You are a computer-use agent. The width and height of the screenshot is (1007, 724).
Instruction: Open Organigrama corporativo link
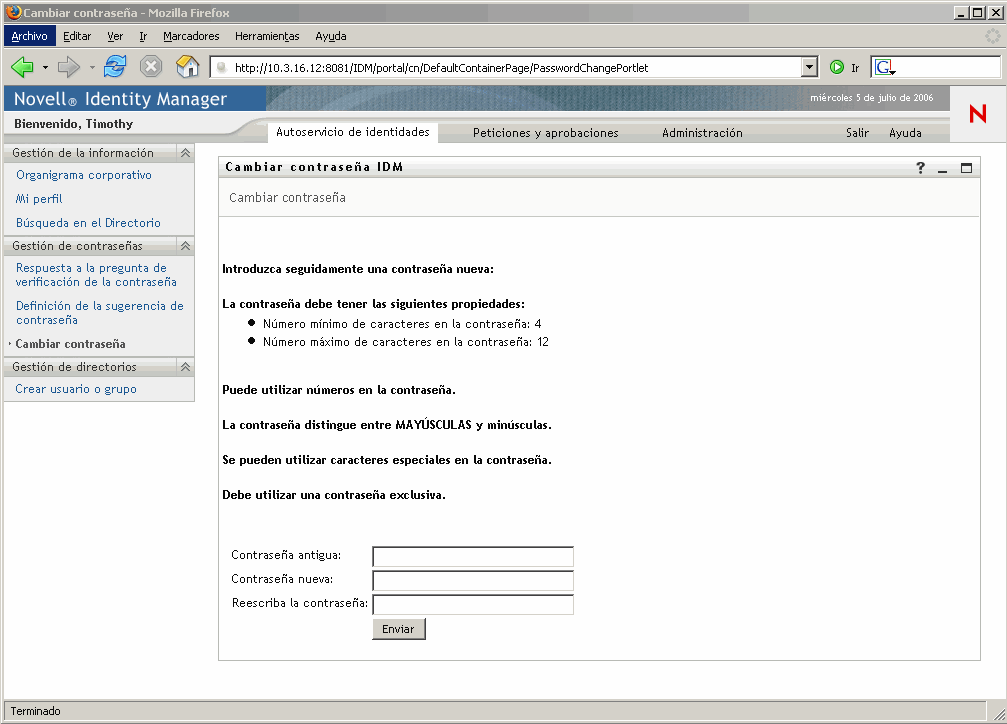click(84, 175)
